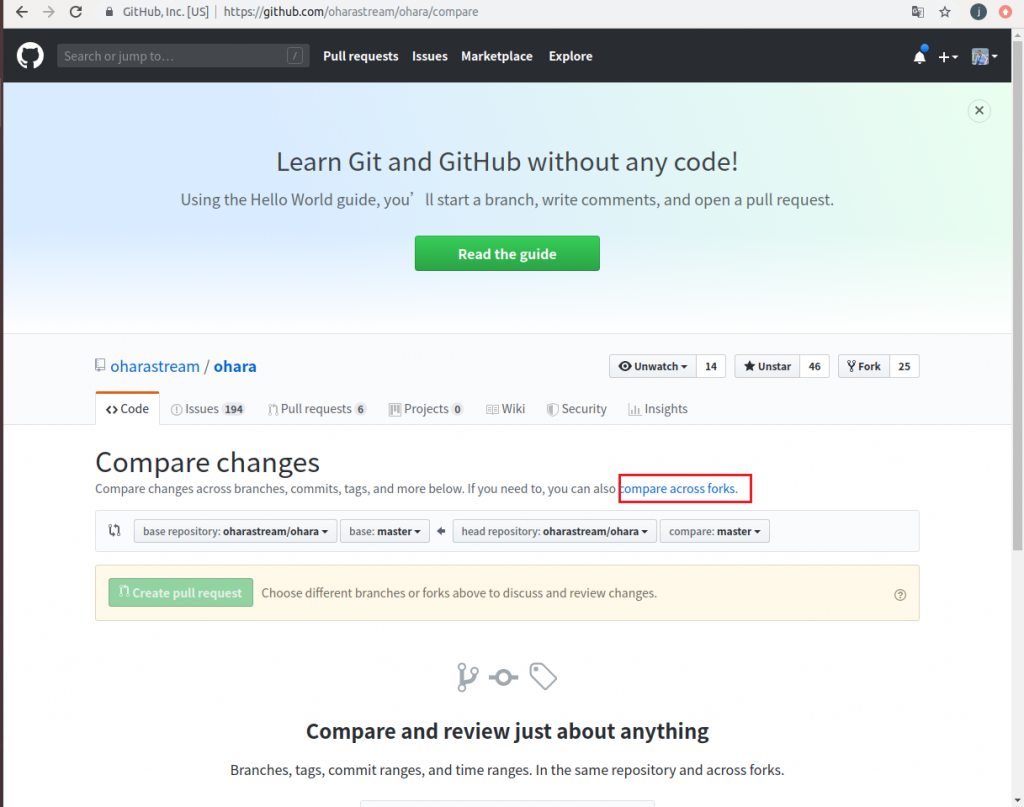The width and height of the screenshot is (1024, 807).
Task: Click the Fork button
Action: click(864, 366)
